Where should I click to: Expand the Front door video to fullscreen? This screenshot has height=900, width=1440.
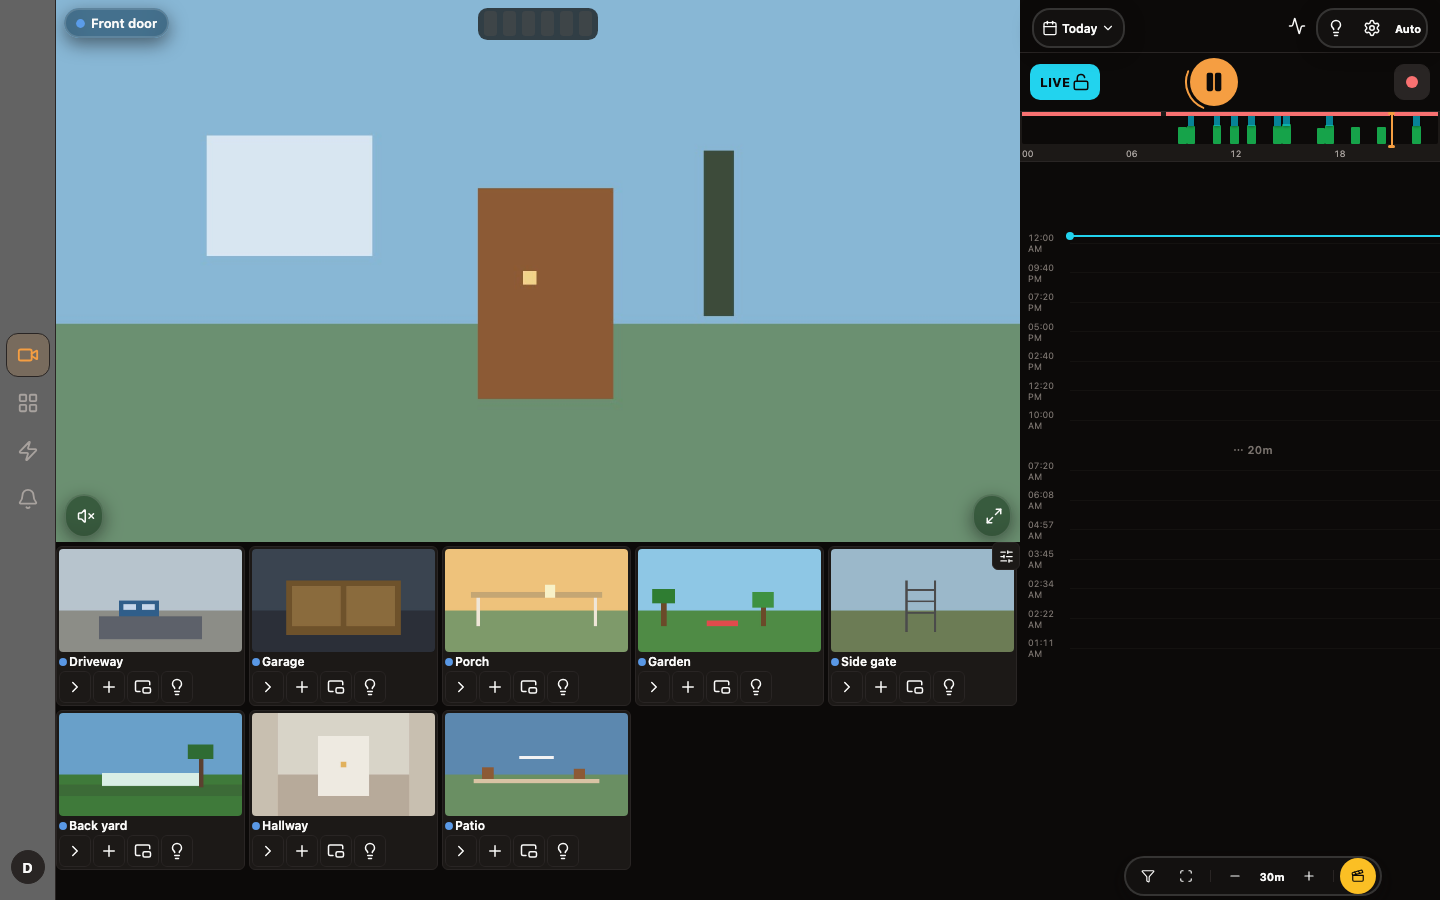[x=992, y=516]
